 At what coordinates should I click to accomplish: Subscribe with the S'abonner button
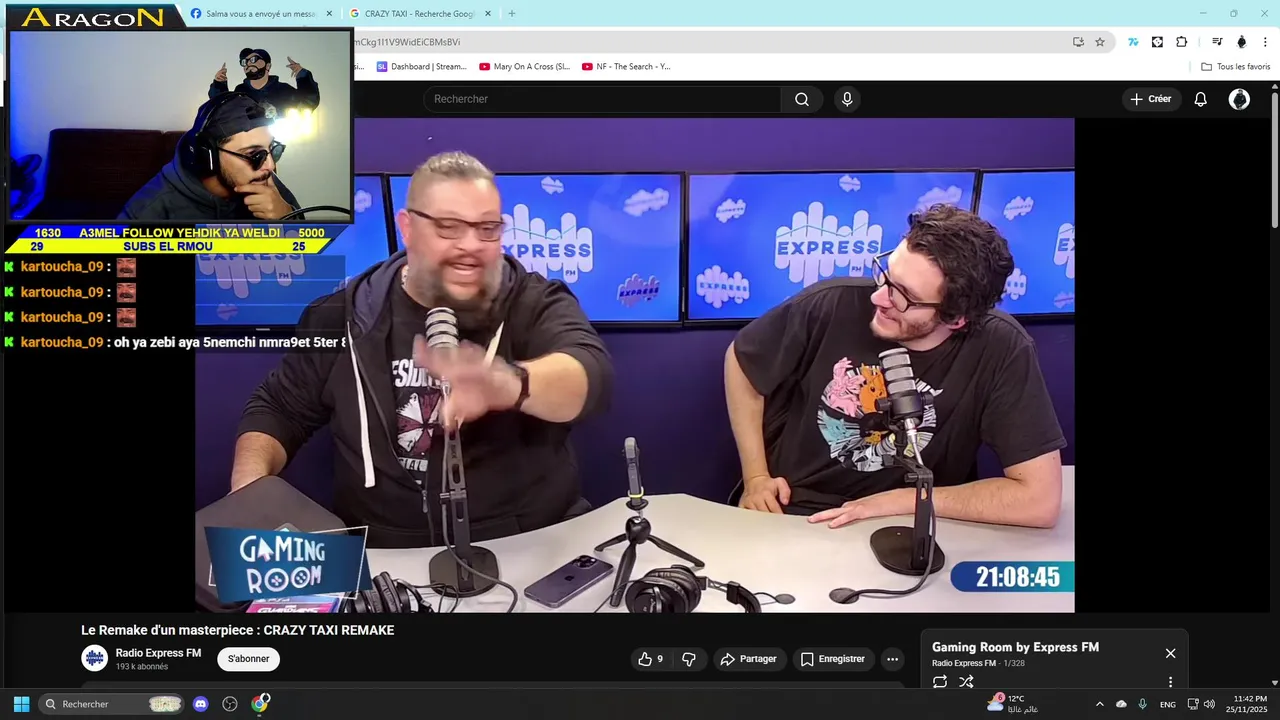[x=248, y=659]
